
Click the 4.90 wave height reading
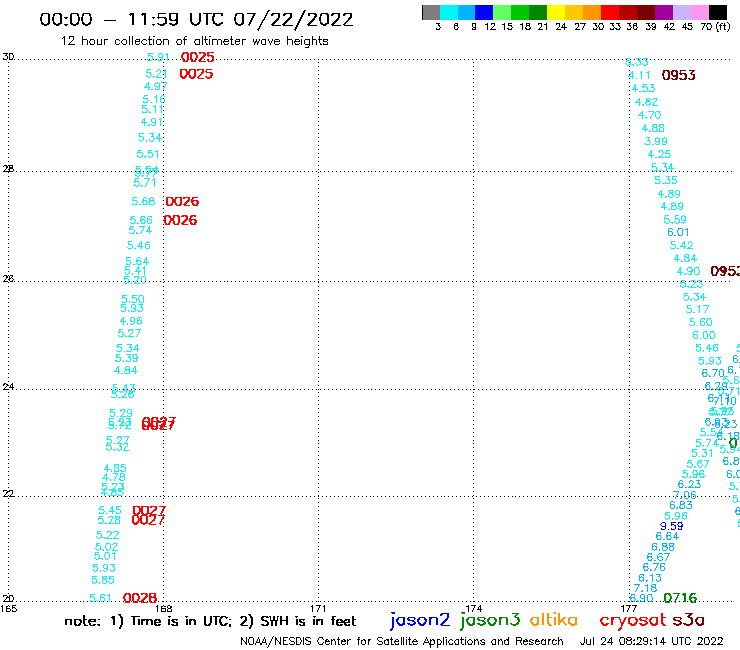[688, 271]
